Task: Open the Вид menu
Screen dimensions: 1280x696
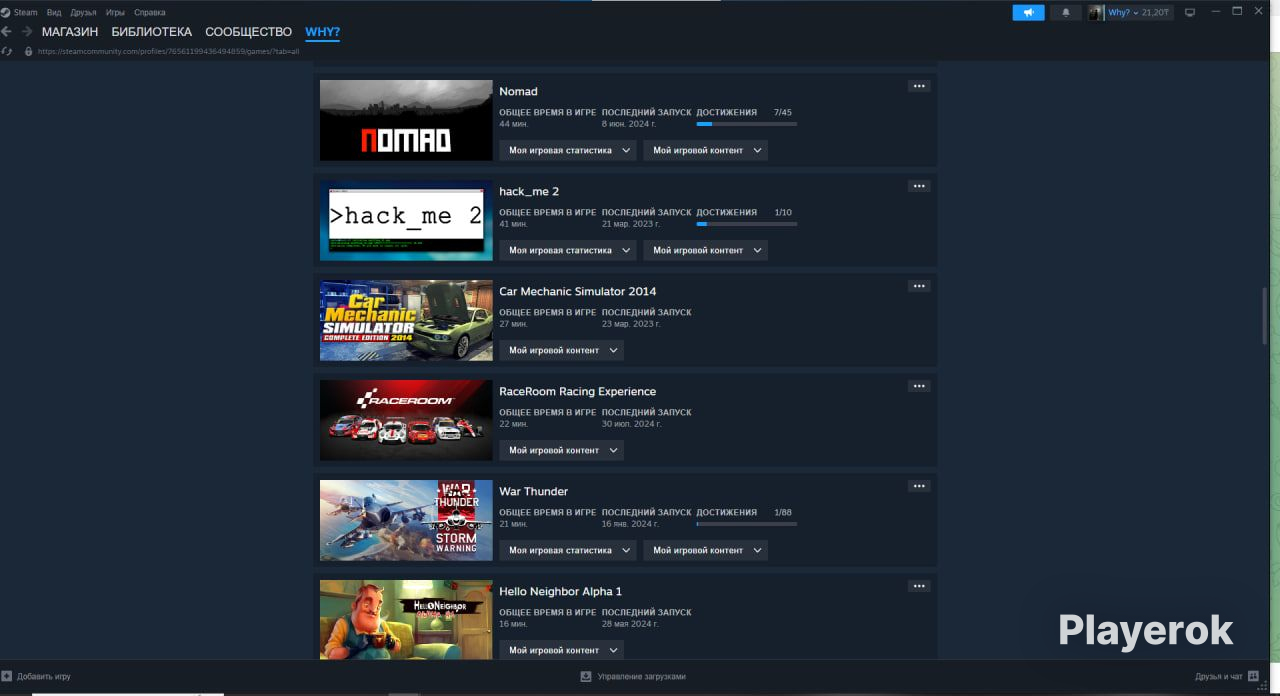Action: [54, 12]
